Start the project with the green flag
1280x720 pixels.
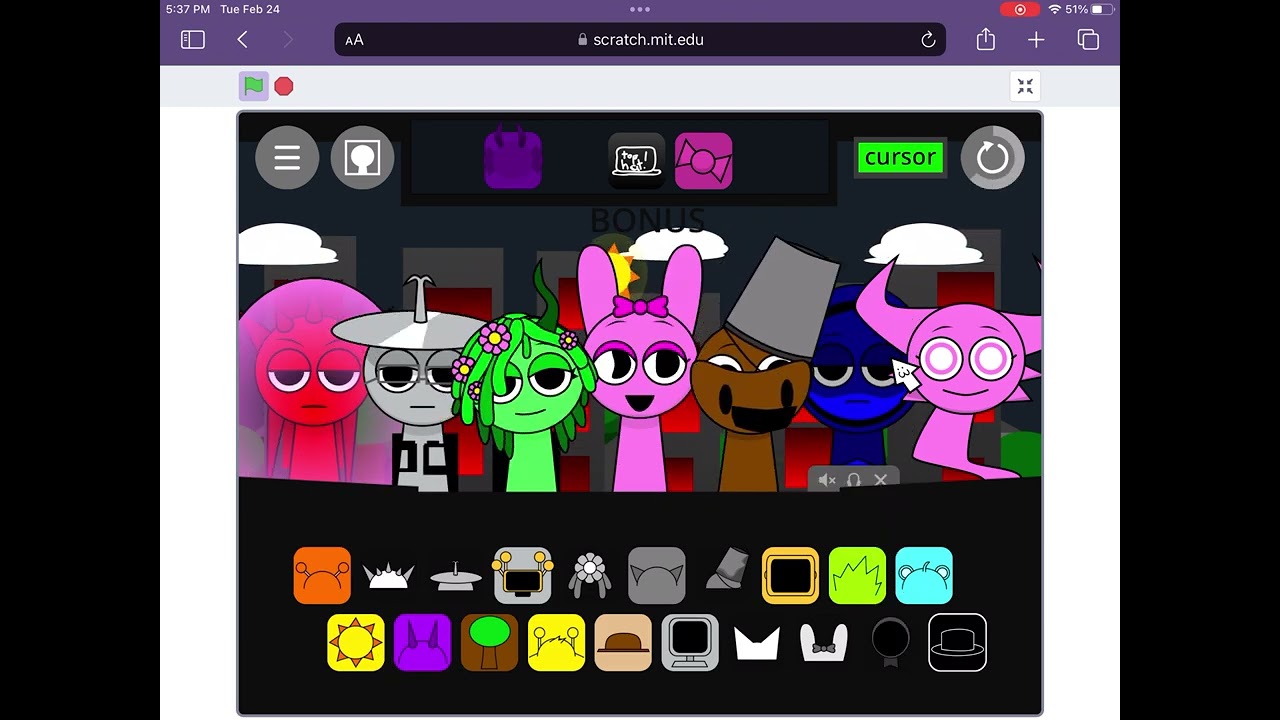(254, 86)
